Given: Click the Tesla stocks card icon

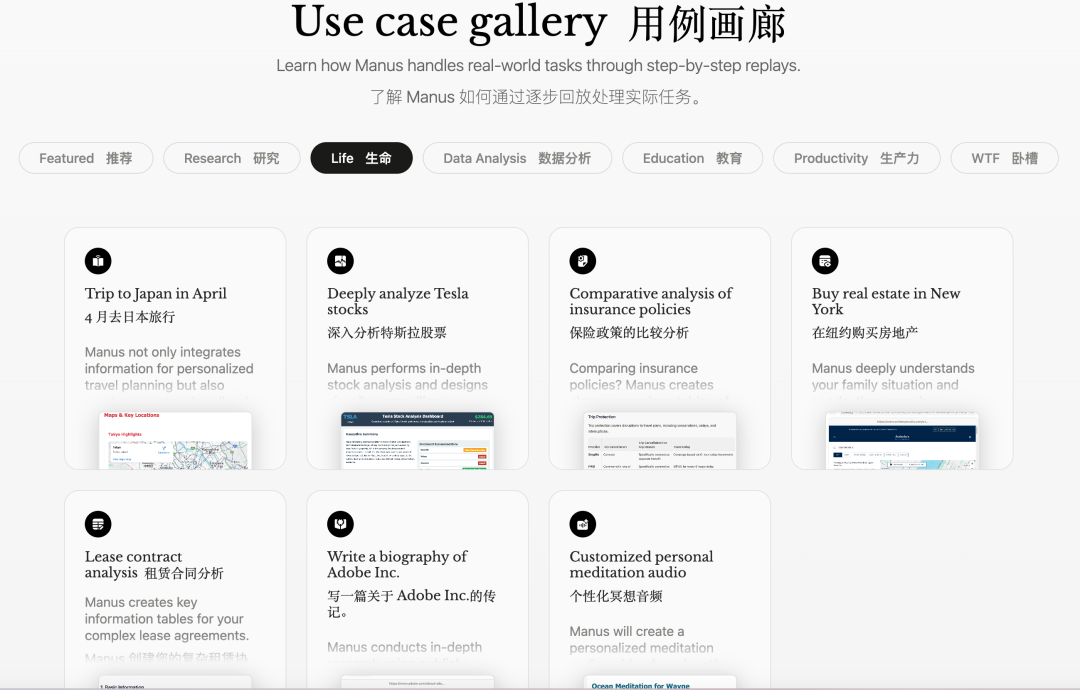Looking at the screenshot, I should [340, 261].
